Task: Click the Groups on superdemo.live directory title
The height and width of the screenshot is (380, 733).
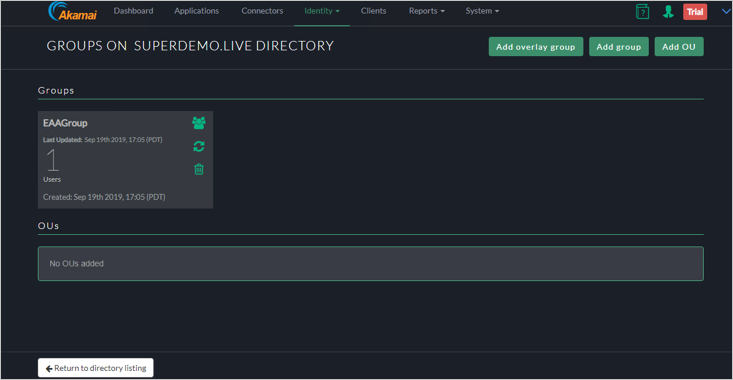Action: click(x=190, y=46)
